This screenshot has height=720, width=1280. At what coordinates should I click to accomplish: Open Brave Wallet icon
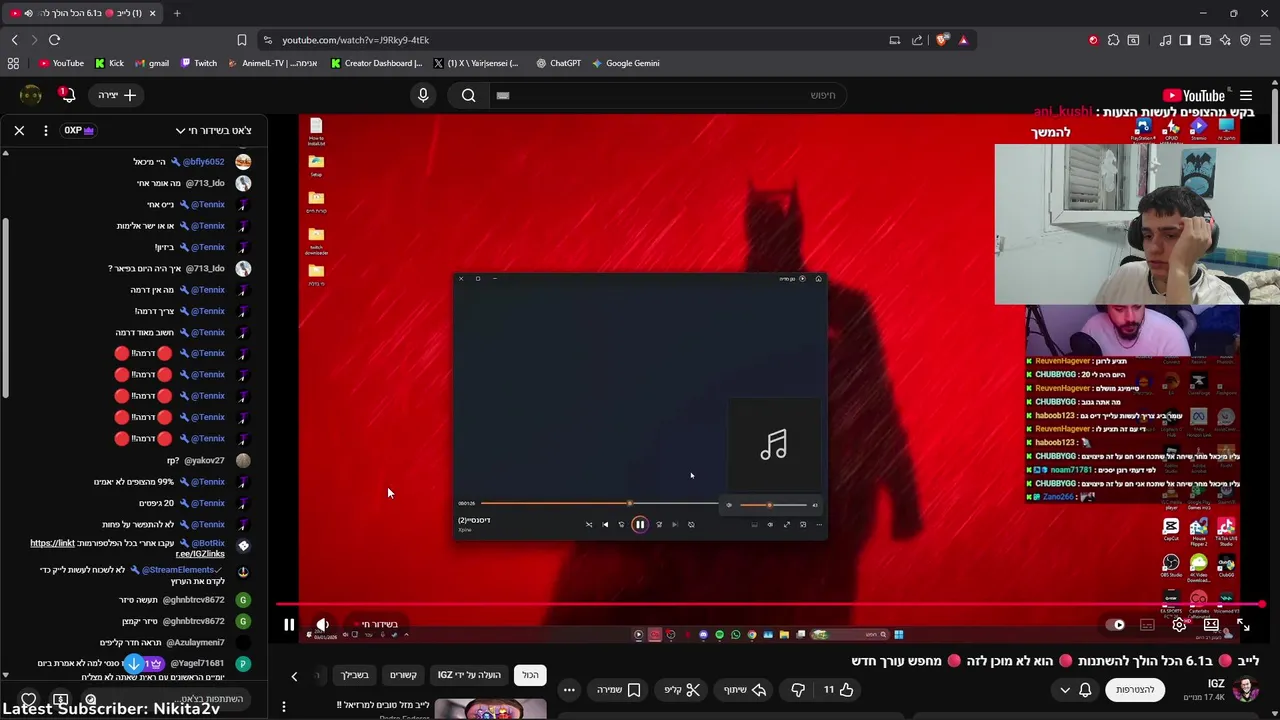(1205, 40)
